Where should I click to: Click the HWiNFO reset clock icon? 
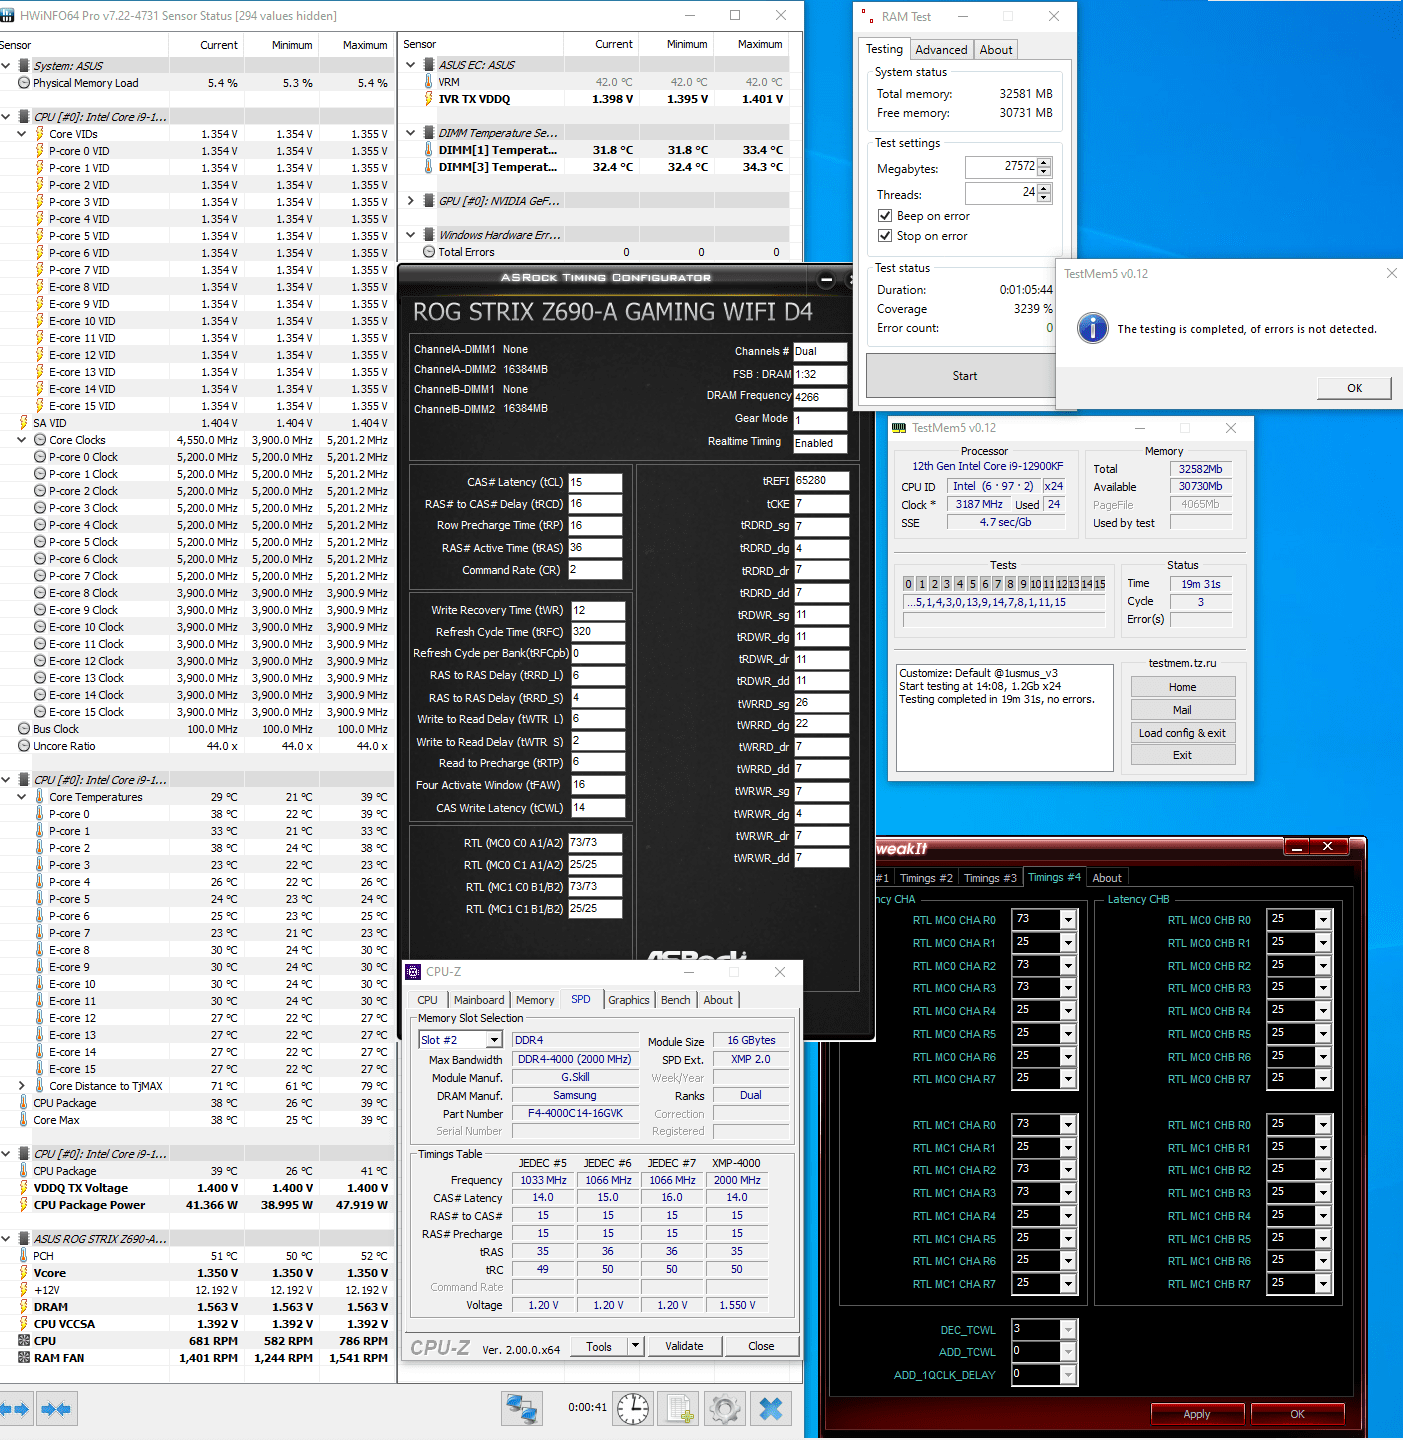pyautogui.click(x=633, y=1408)
